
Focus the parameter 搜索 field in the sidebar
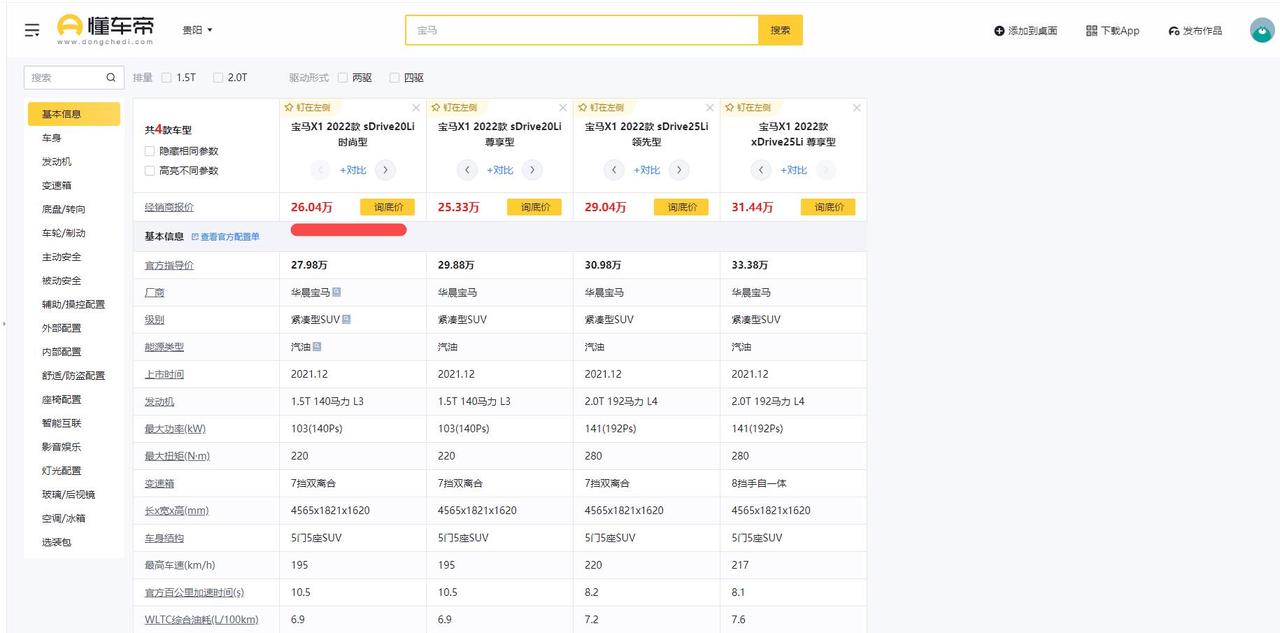[65, 77]
